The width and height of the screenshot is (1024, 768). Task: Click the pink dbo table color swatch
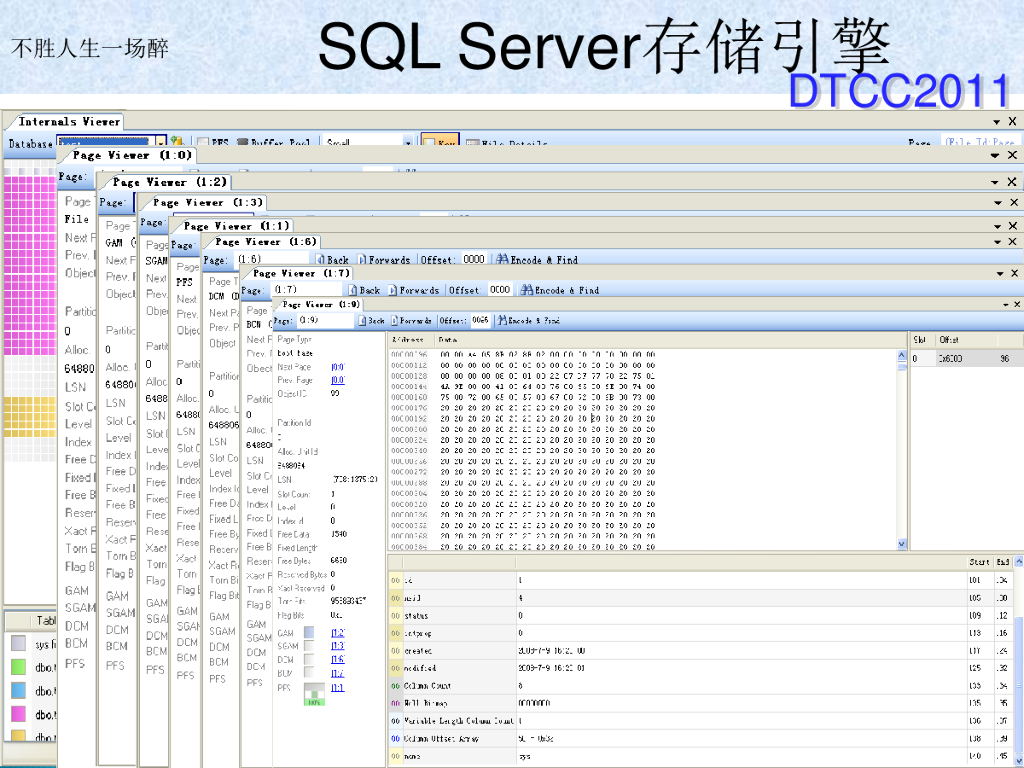18,714
